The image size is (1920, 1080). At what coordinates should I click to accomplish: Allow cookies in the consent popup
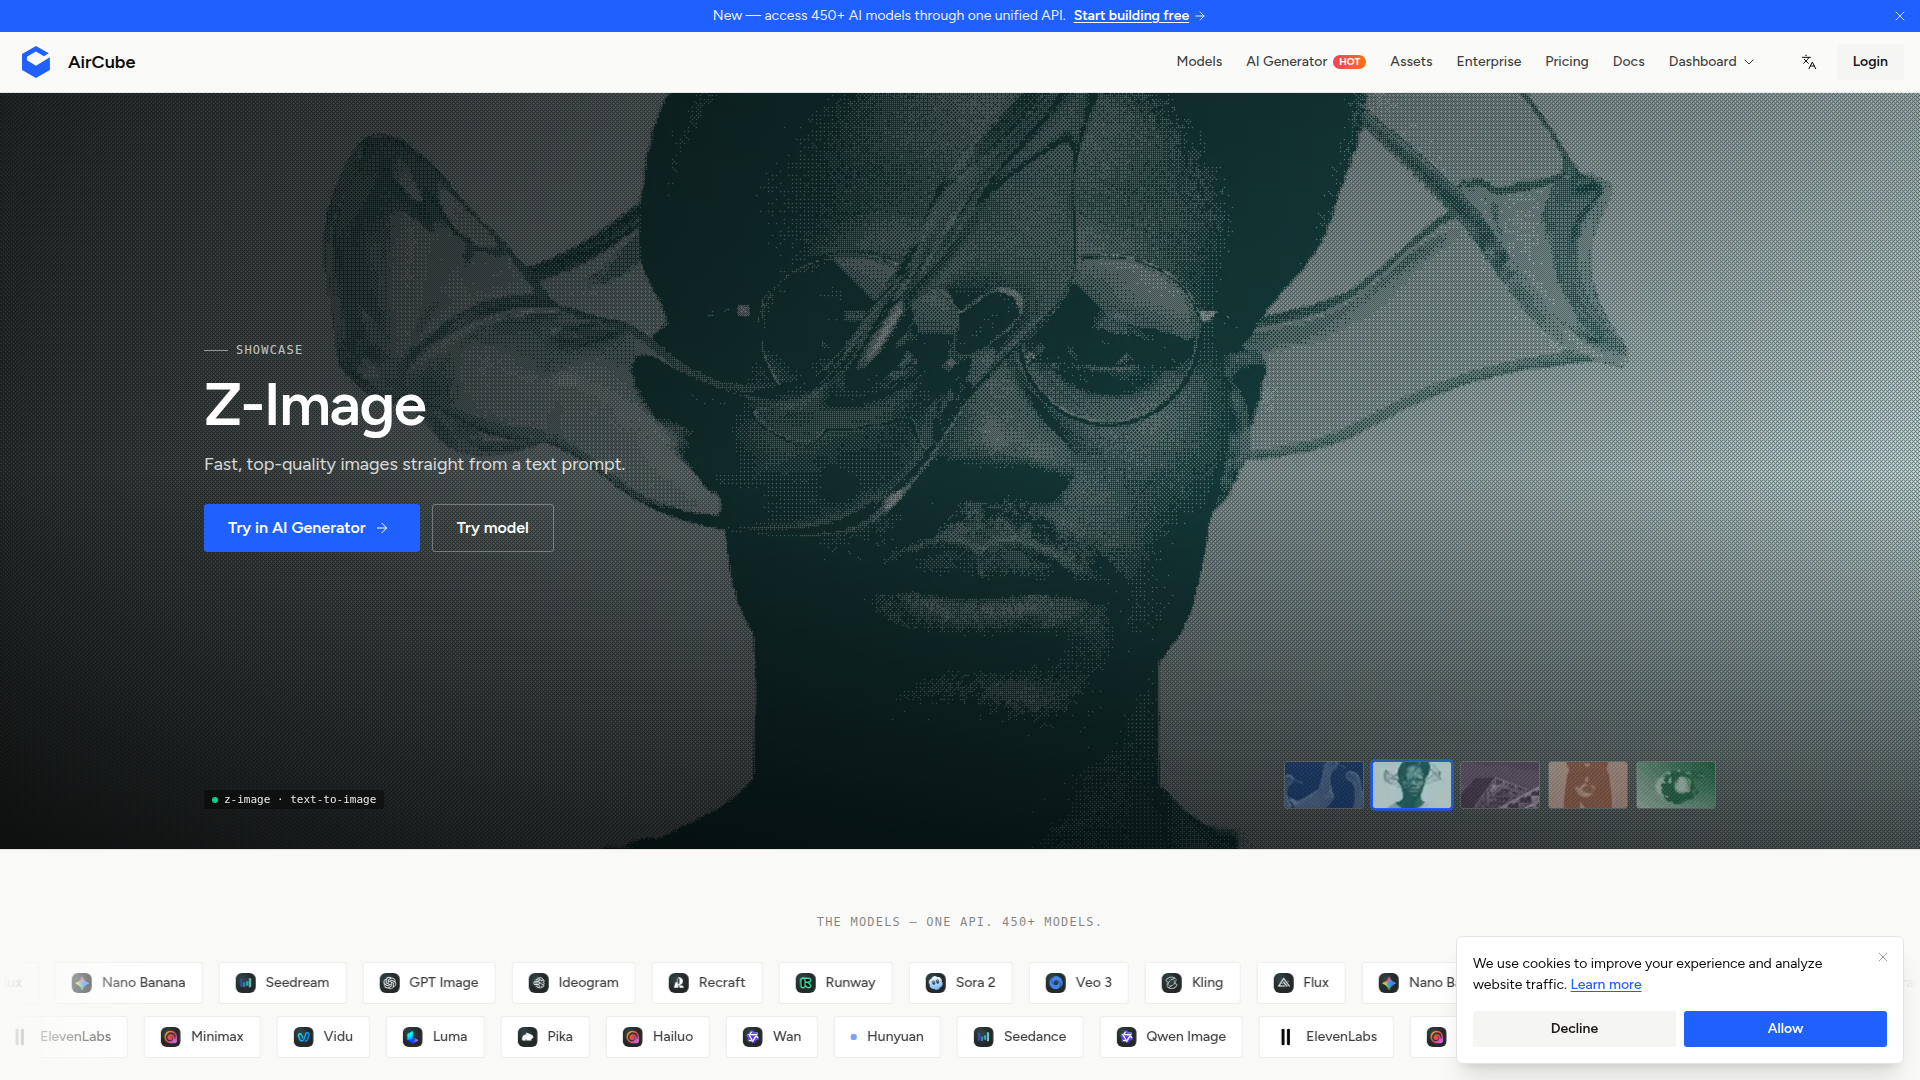(x=1785, y=1029)
